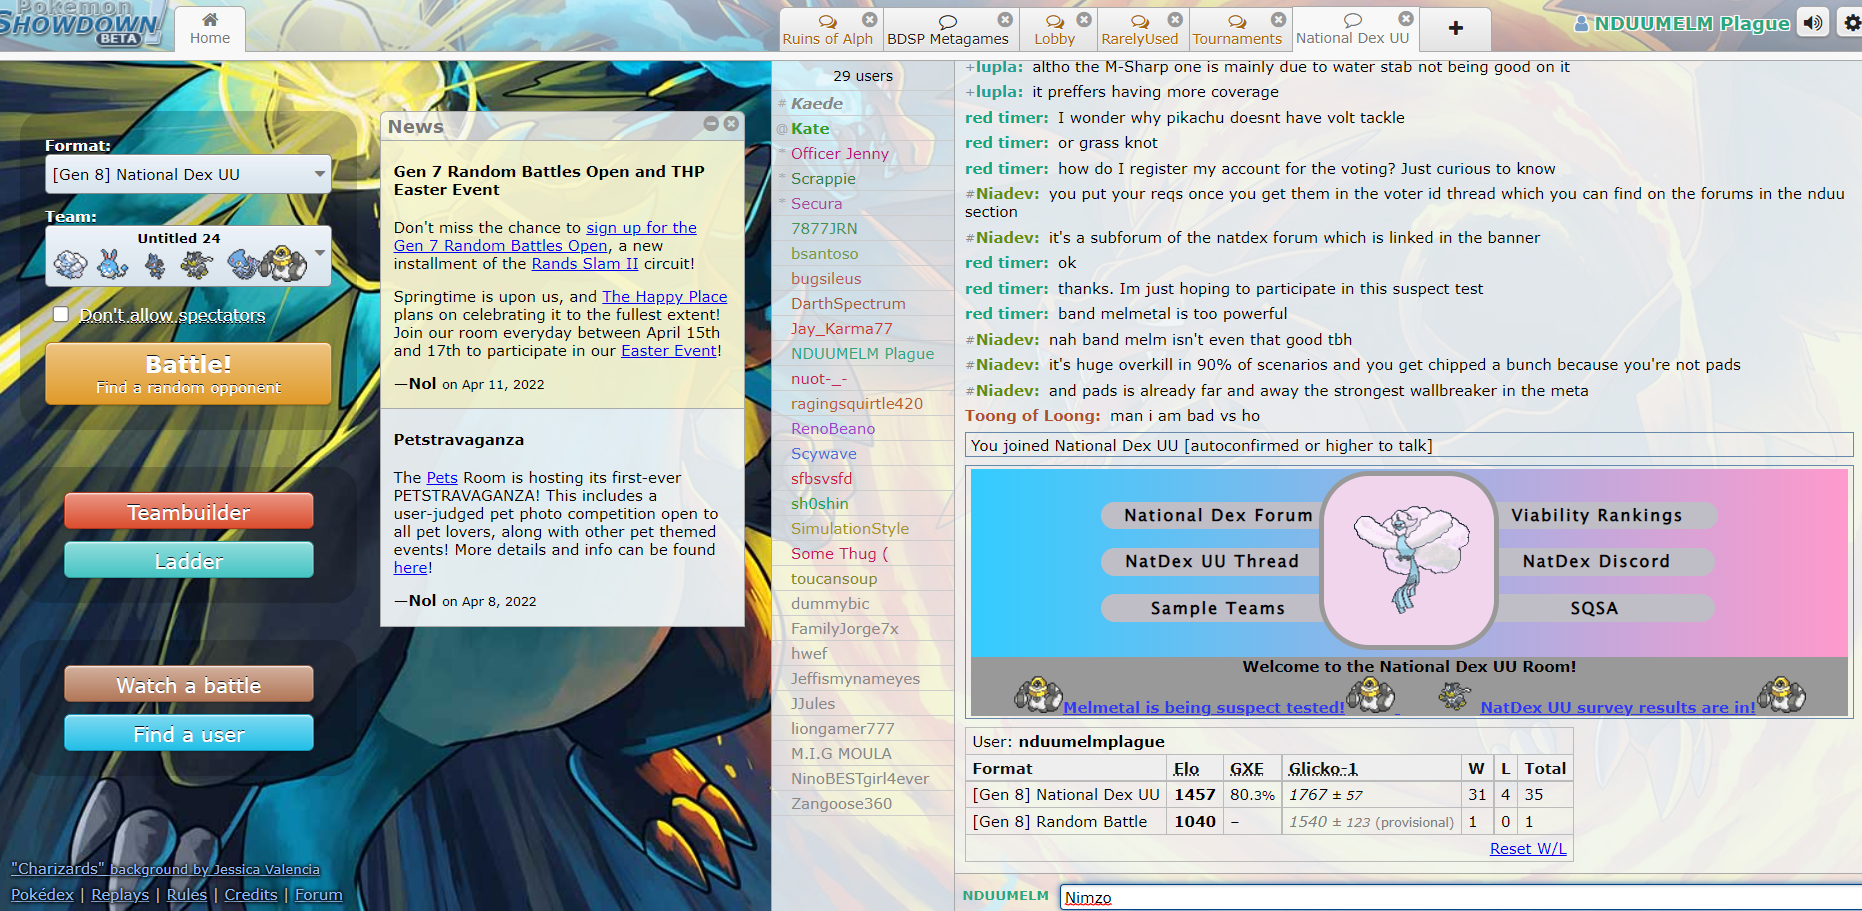Switch to the BDSP Metagames tab

(948, 29)
